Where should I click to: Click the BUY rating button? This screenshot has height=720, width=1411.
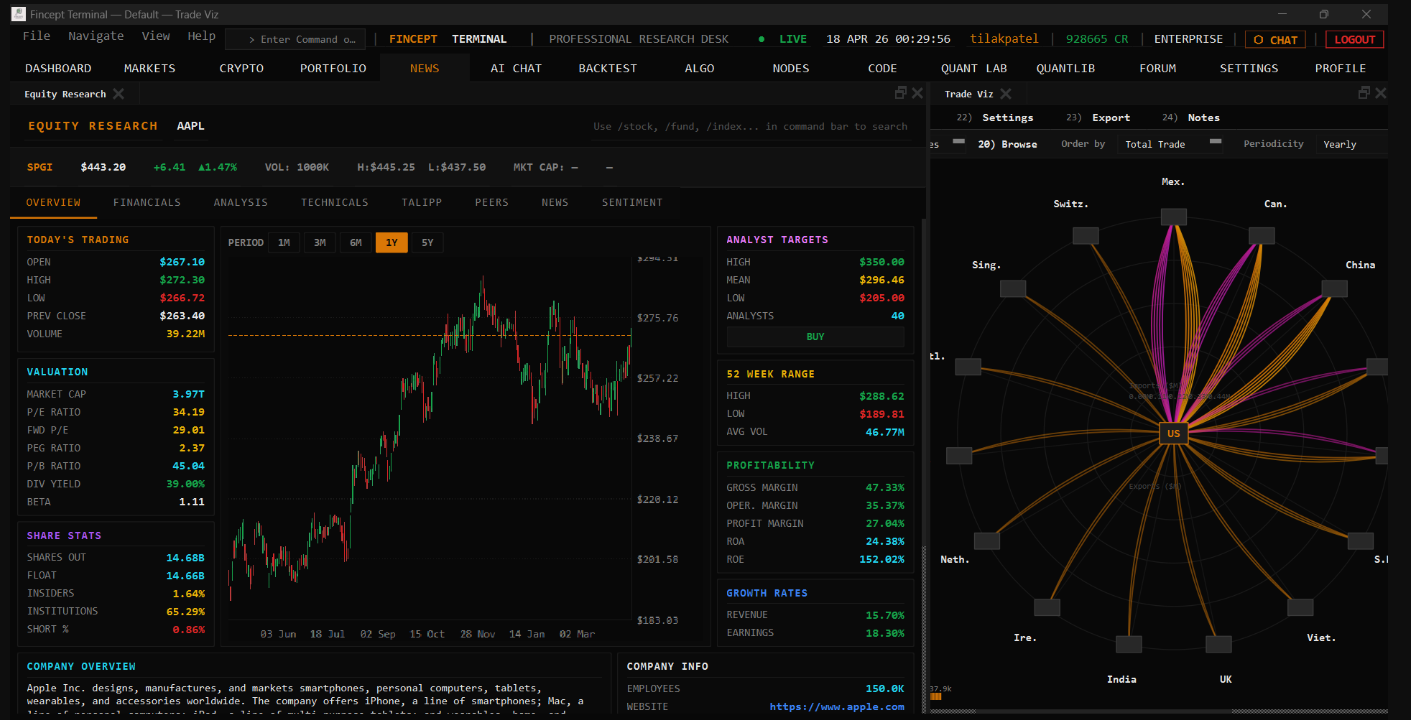tap(815, 336)
